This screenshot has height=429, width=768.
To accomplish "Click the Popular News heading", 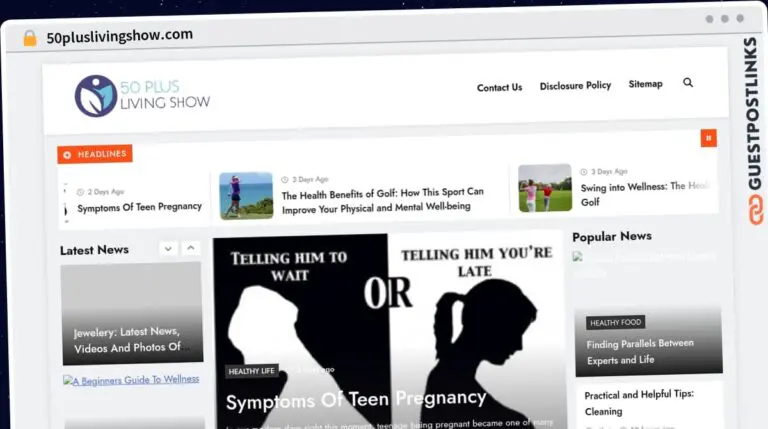I will click(612, 237).
